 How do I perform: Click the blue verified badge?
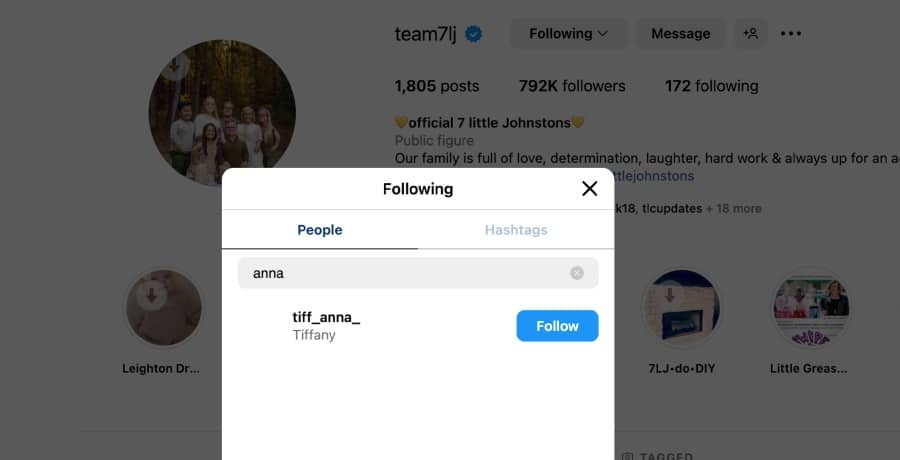[x=474, y=35]
